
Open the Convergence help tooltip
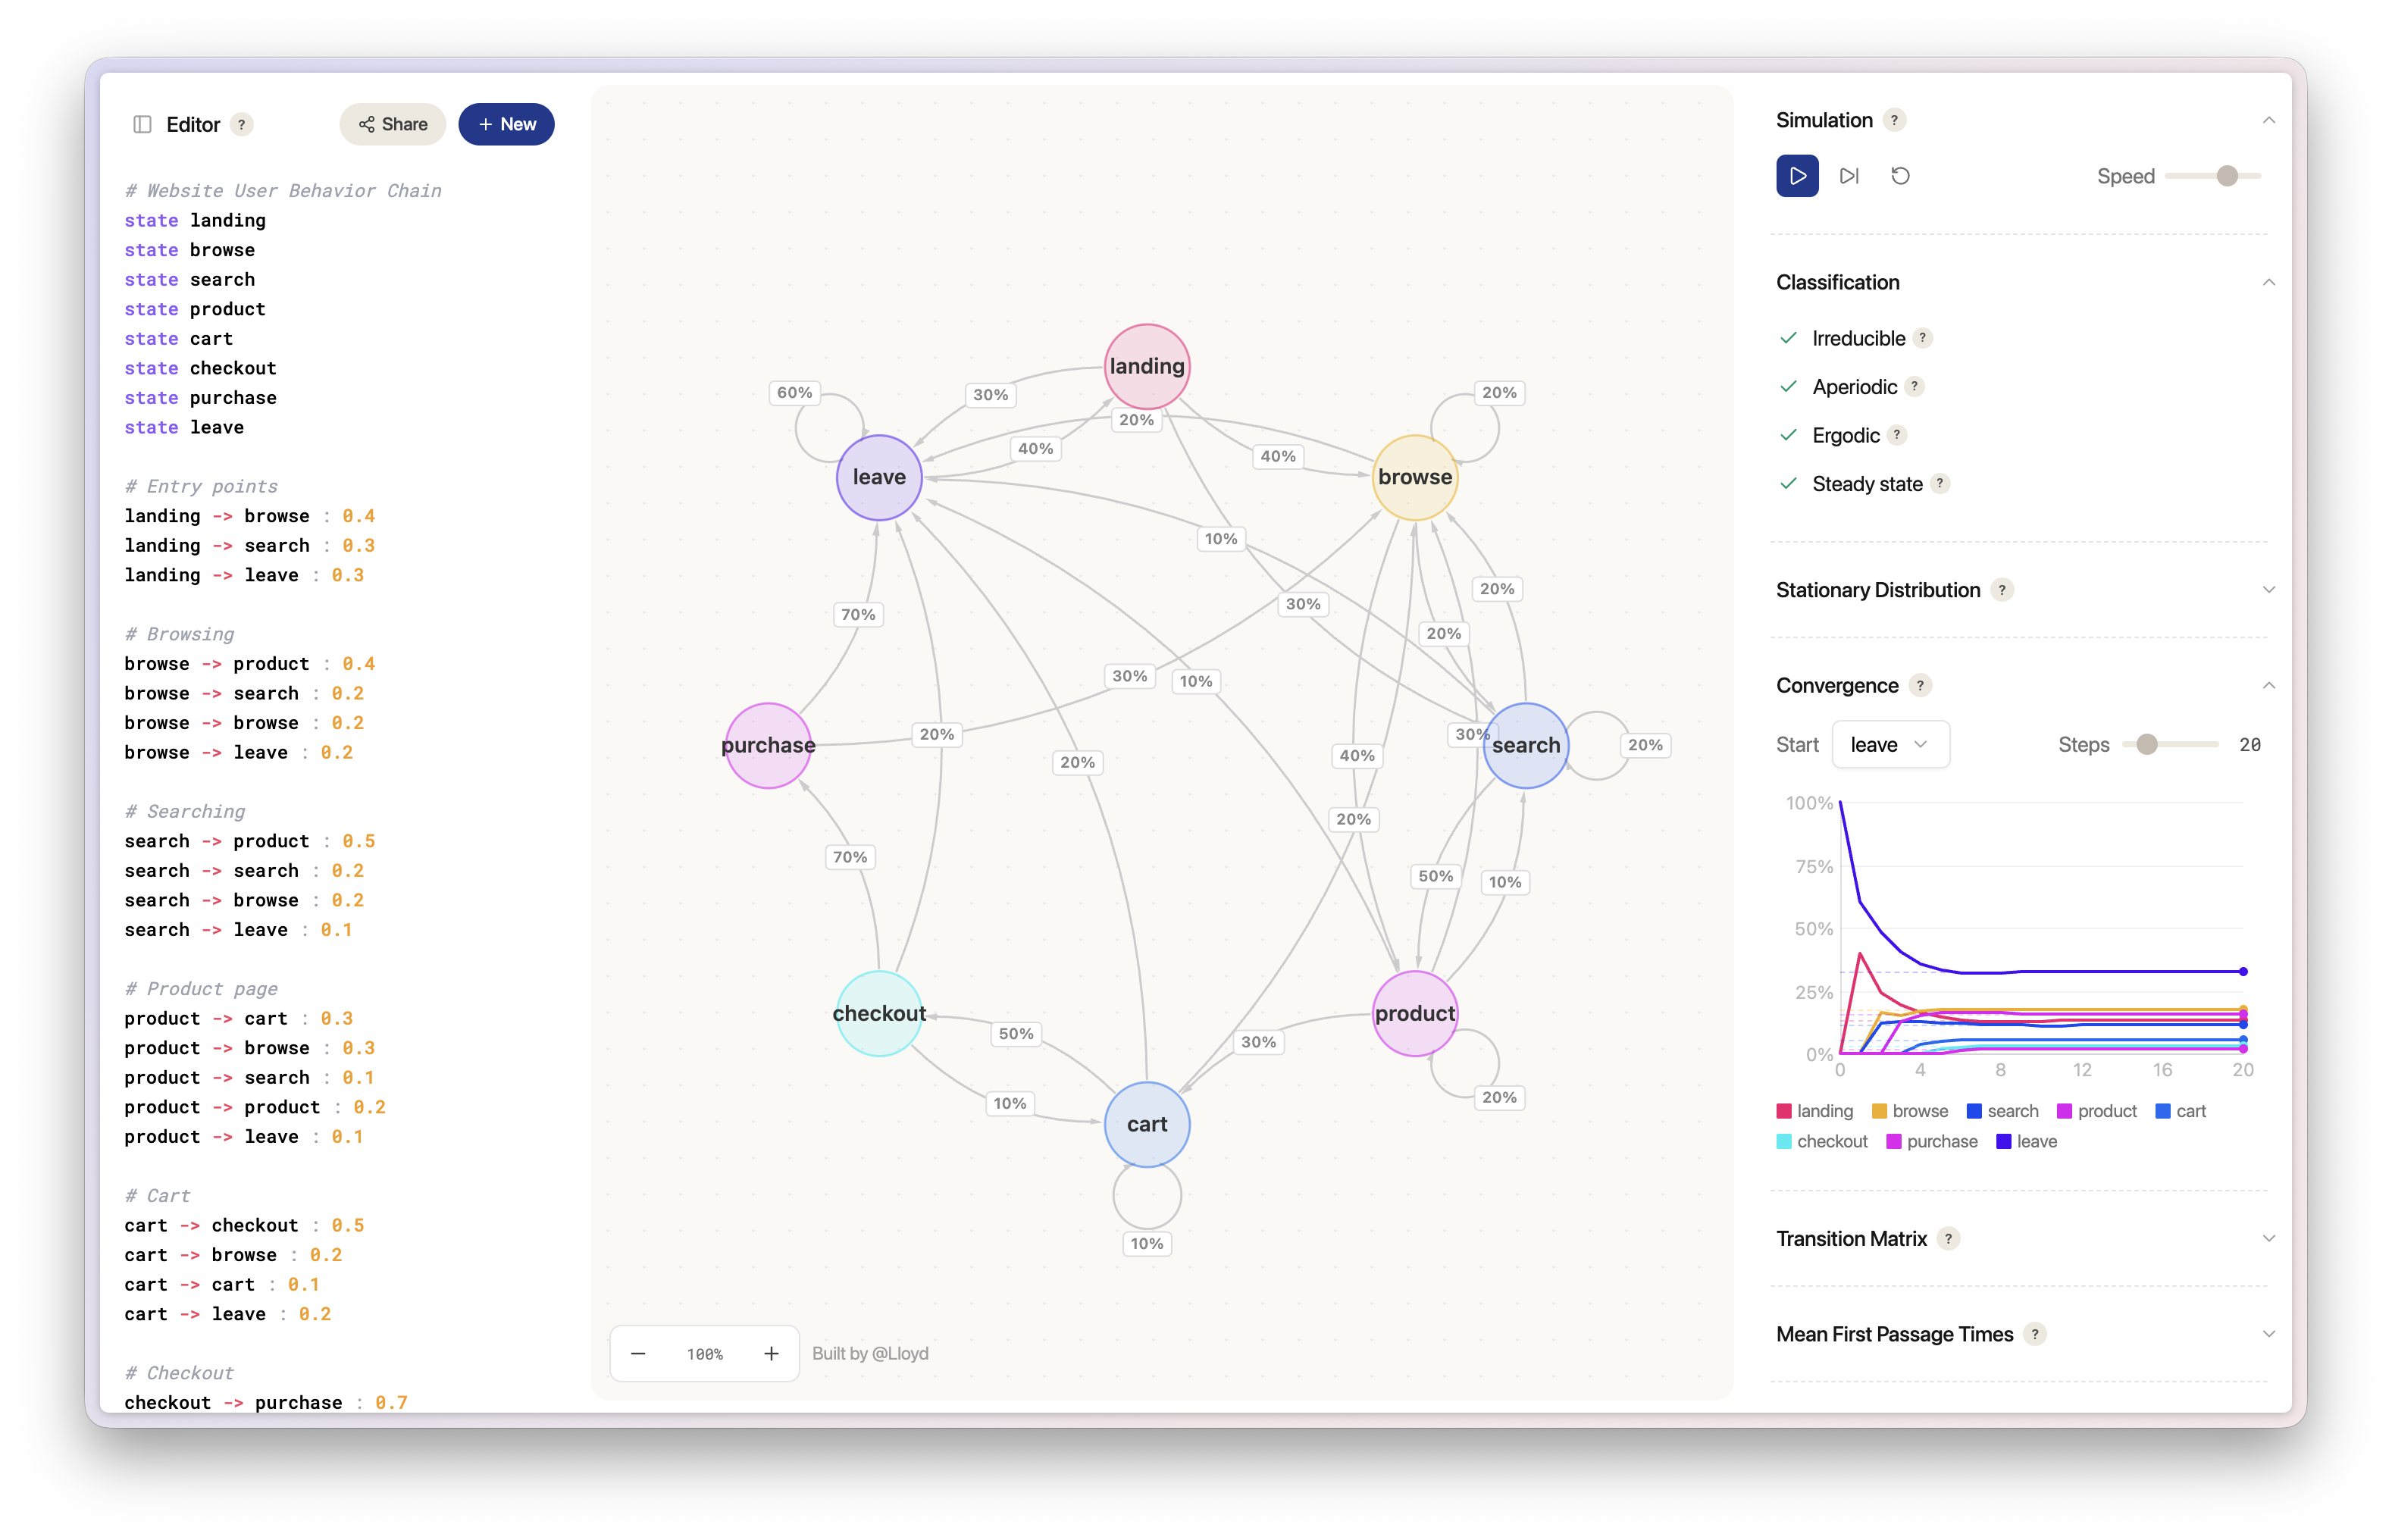(x=1921, y=685)
